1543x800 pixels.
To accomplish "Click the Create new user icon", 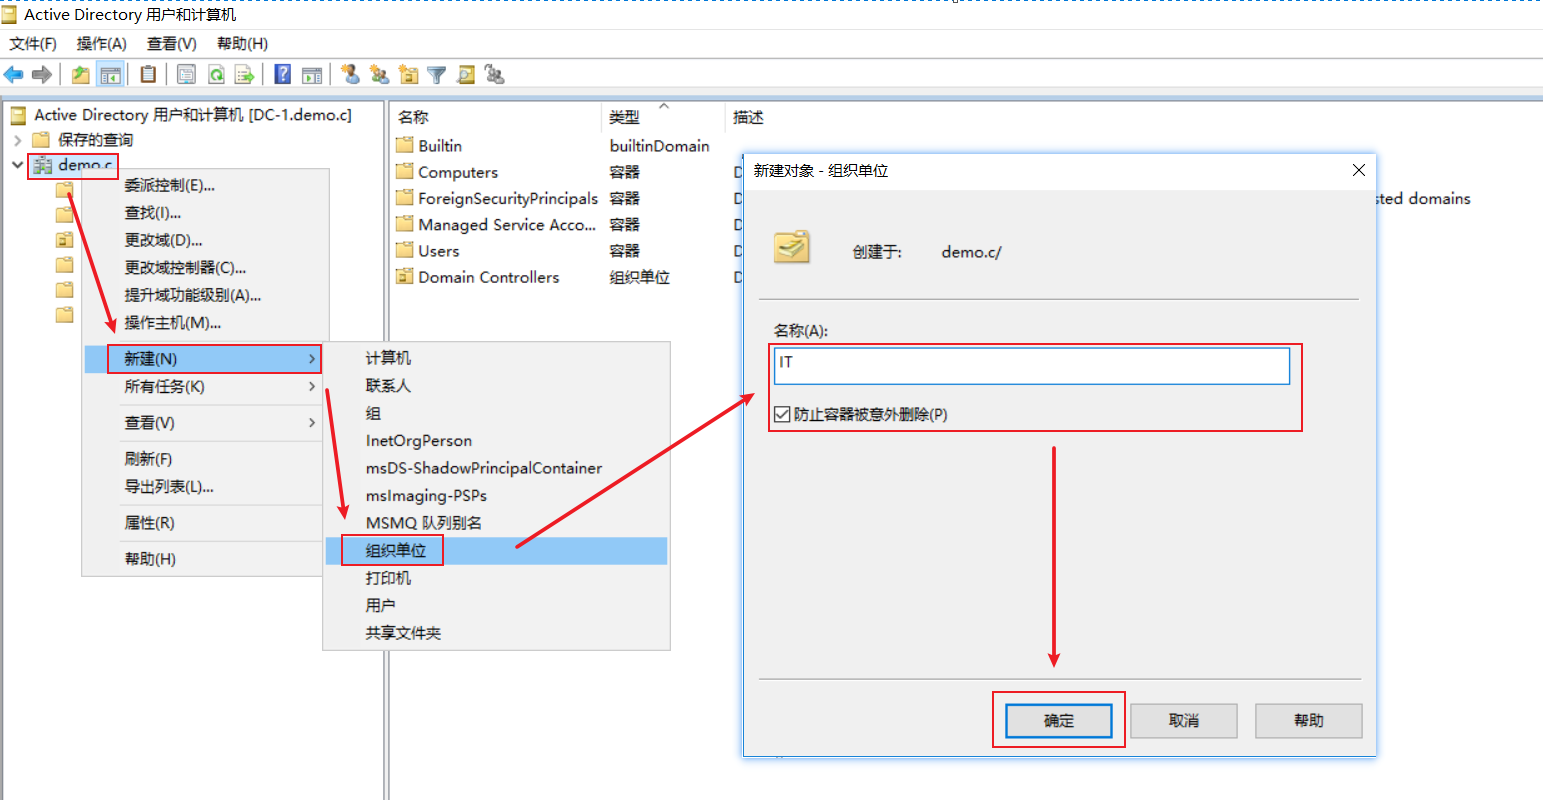I will [350, 75].
